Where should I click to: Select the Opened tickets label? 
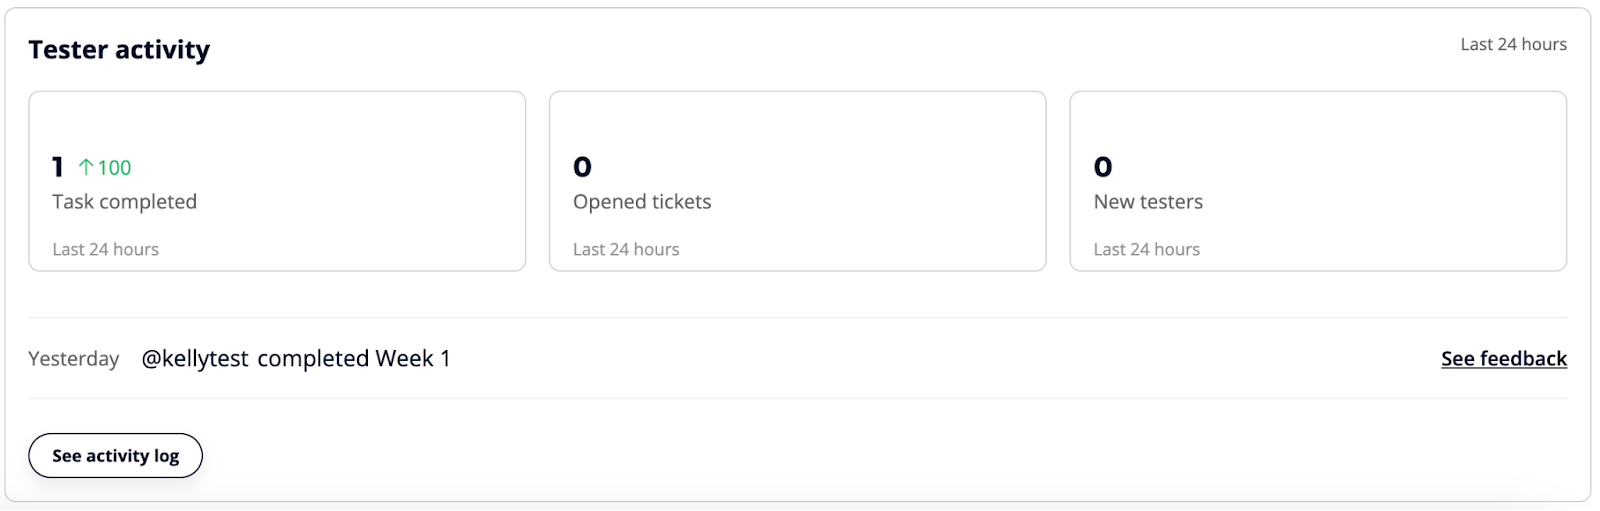coord(642,202)
